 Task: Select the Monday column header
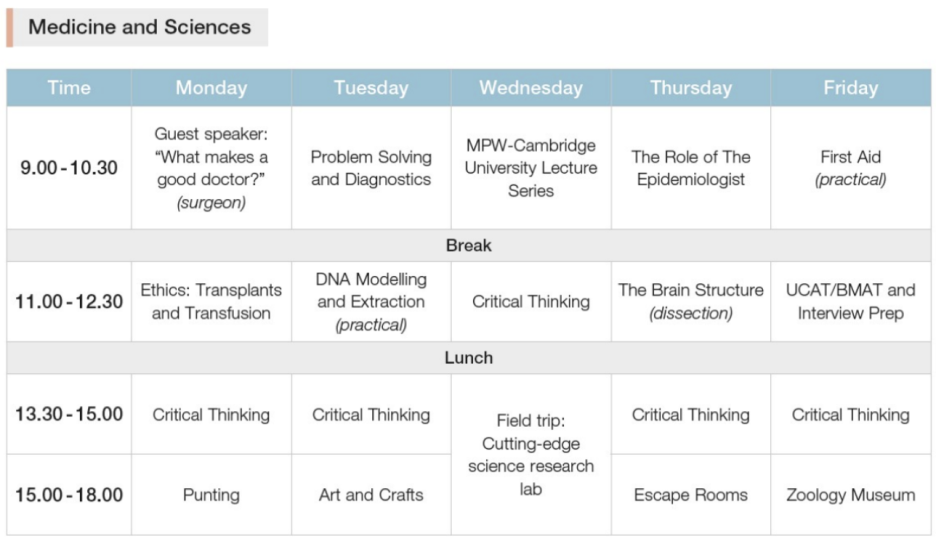(x=211, y=88)
